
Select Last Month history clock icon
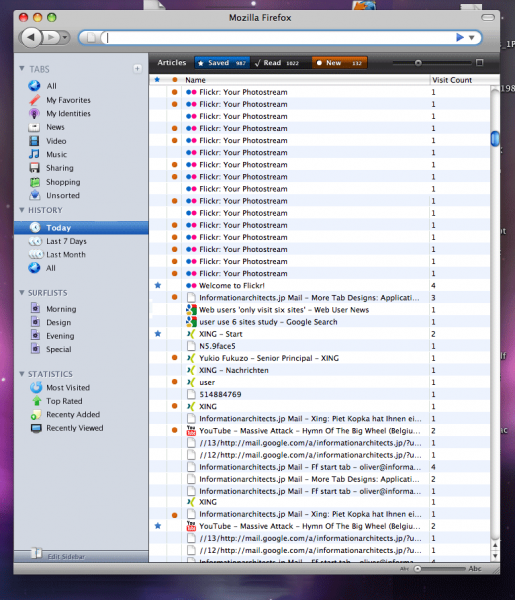36,254
